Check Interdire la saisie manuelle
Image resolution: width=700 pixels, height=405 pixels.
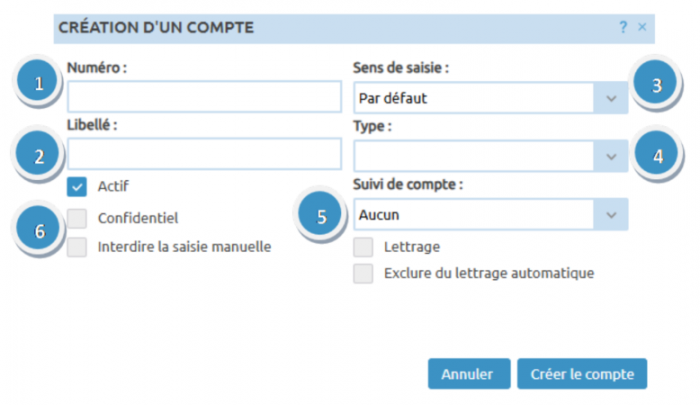(x=77, y=246)
